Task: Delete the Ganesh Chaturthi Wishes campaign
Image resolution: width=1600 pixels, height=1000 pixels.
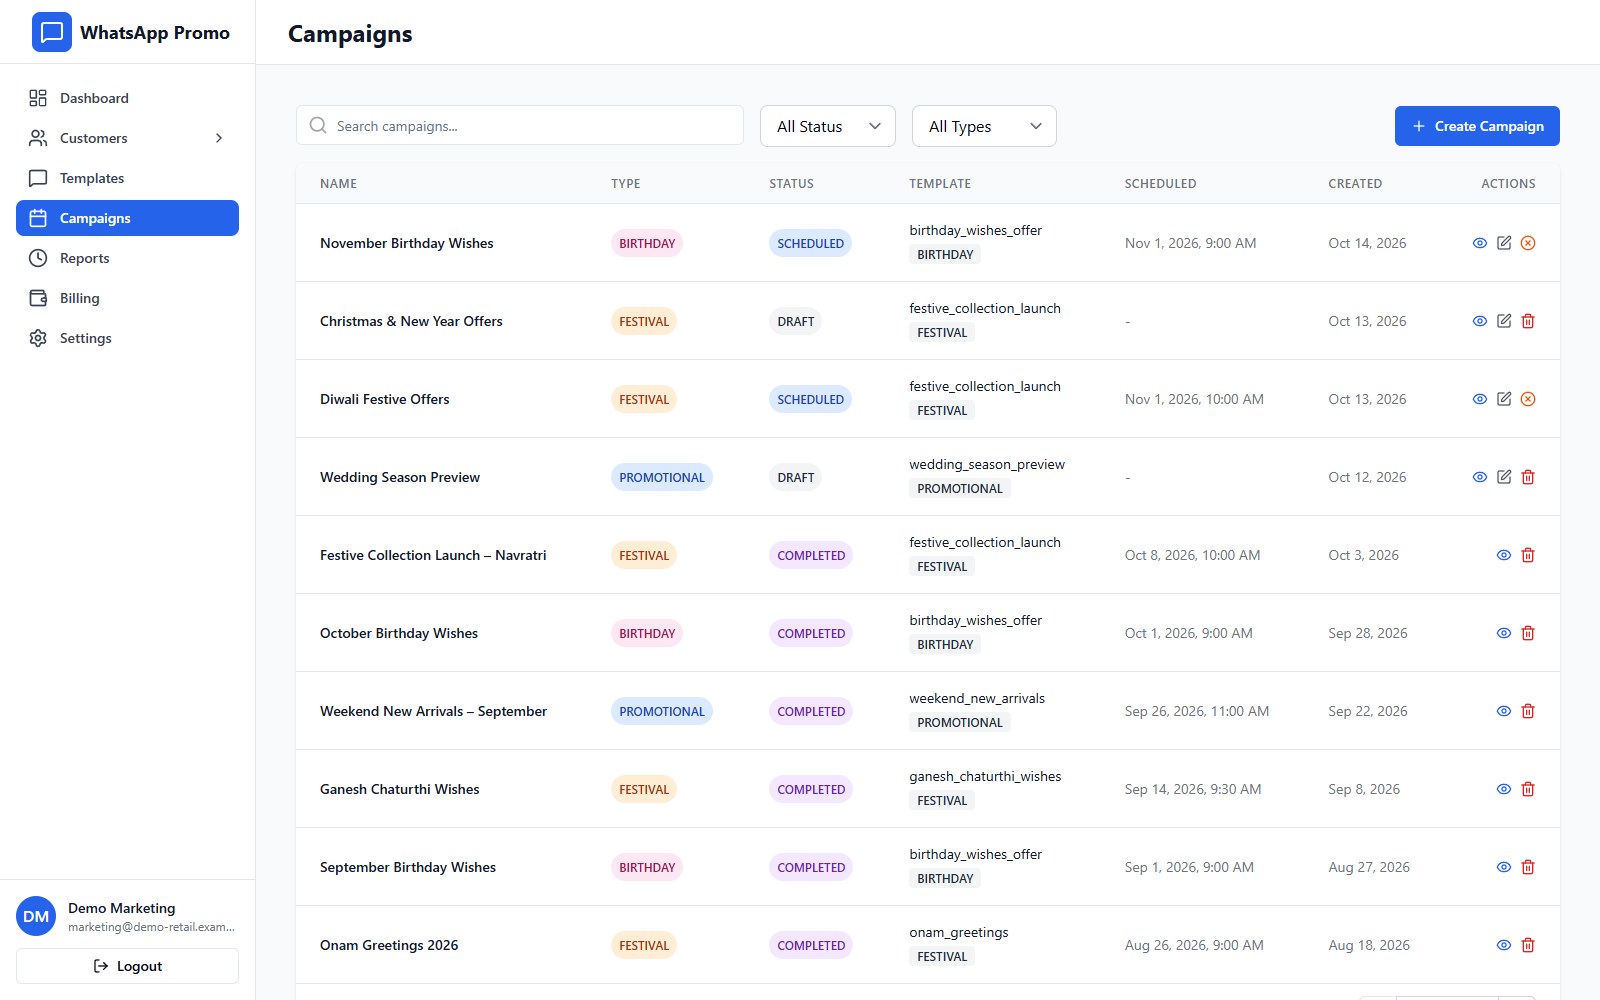Action: 1528,789
